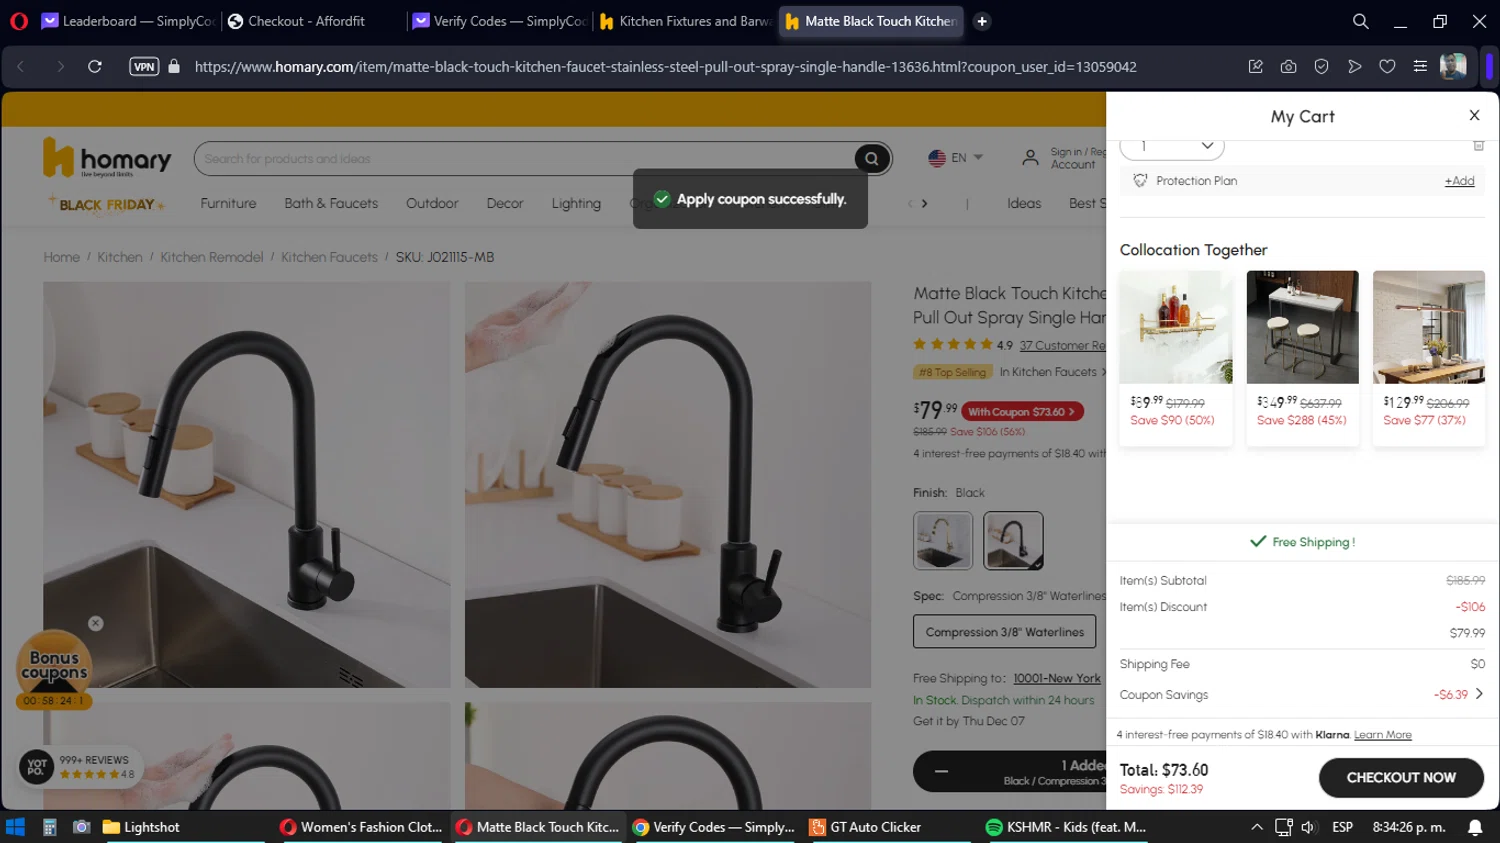Search open tabs with magnifier icon
This screenshot has width=1500, height=843.
click(x=1360, y=21)
